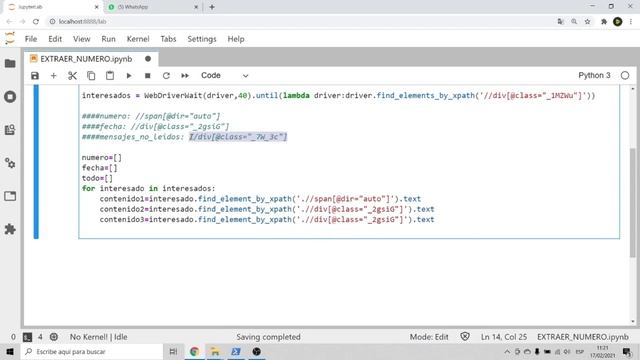640x360 pixels.
Task: Open the Edit menu
Action: click(55, 39)
